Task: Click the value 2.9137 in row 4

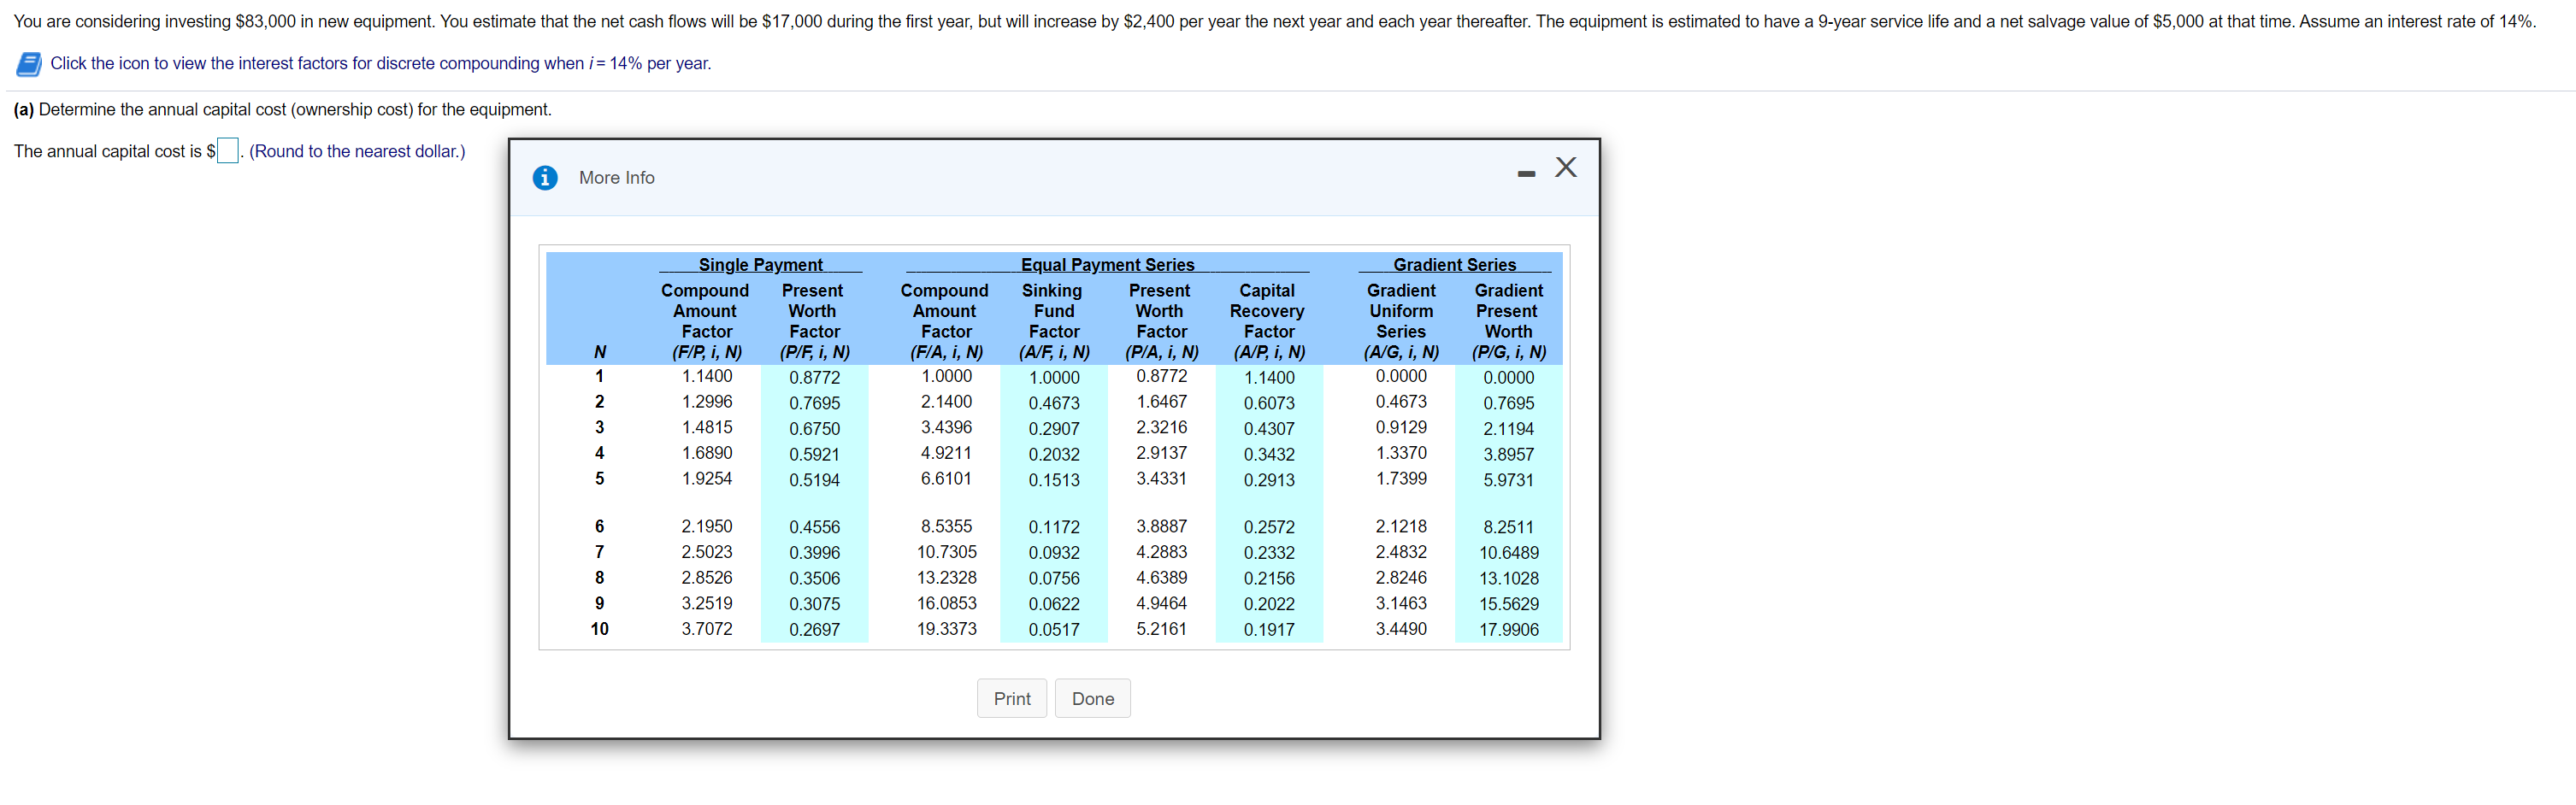Action: point(1162,454)
